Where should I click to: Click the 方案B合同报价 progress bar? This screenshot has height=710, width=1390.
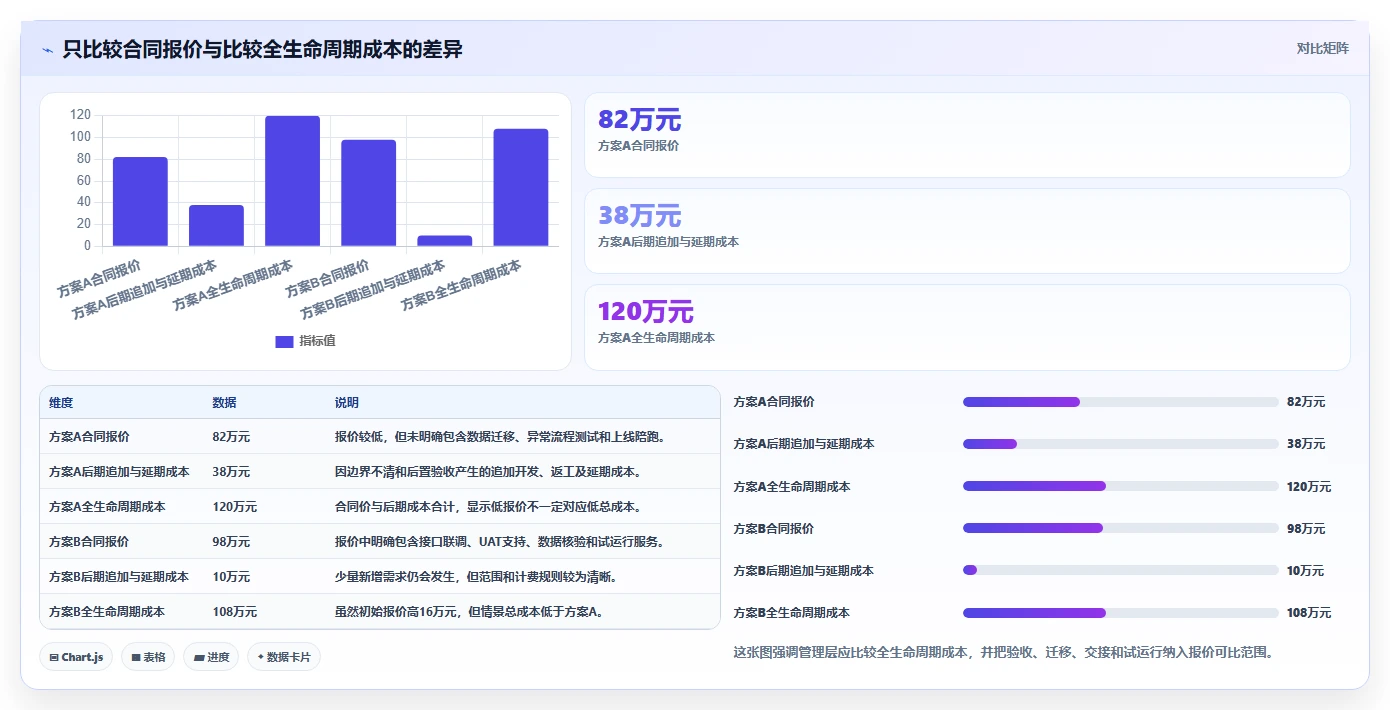click(1120, 528)
